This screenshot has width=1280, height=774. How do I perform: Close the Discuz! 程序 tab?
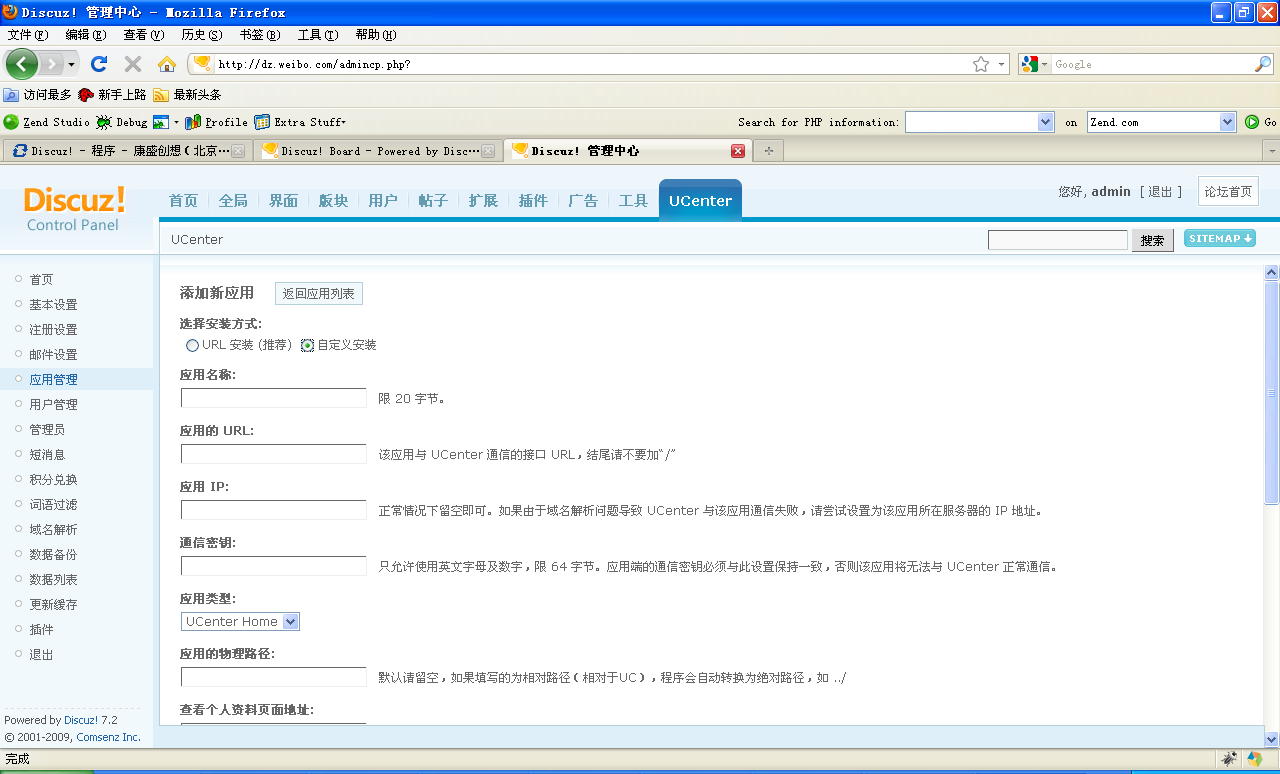[238, 151]
